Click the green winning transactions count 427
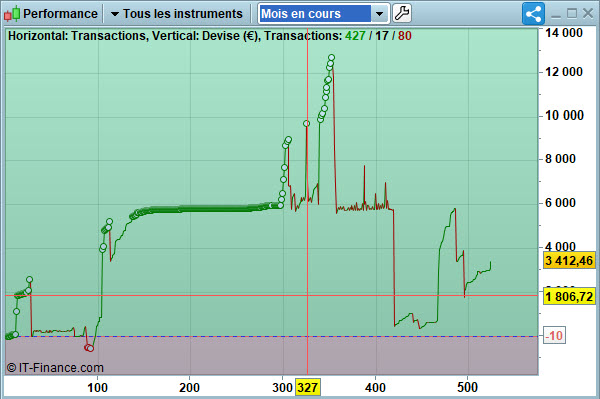Screen dimensions: 600x399 click(355, 36)
